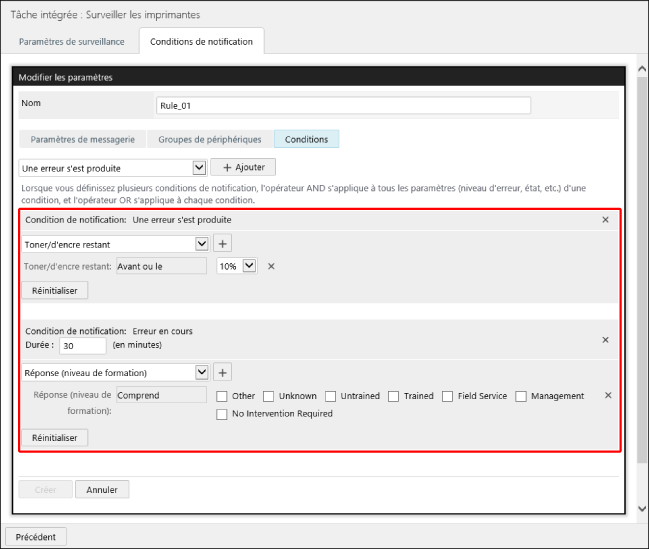Switch to Paramètres de surveillance tab
Image resolution: width=649 pixels, height=549 pixels.
pos(72,41)
